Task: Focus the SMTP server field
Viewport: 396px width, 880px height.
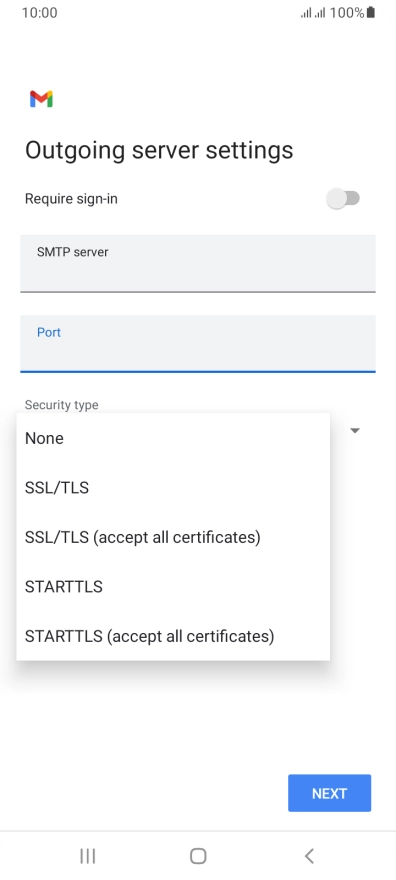Action: click(198, 263)
